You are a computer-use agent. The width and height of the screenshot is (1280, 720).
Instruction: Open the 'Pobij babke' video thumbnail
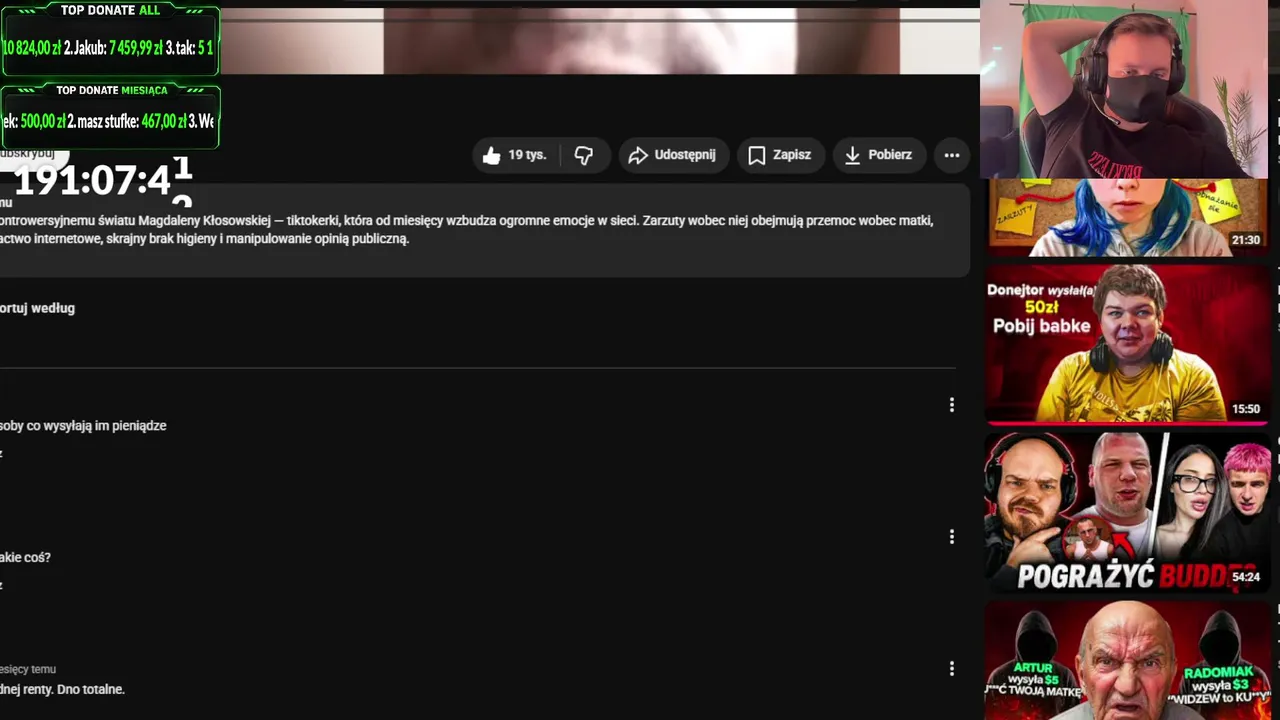pyautogui.click(x=1127, y=343)
